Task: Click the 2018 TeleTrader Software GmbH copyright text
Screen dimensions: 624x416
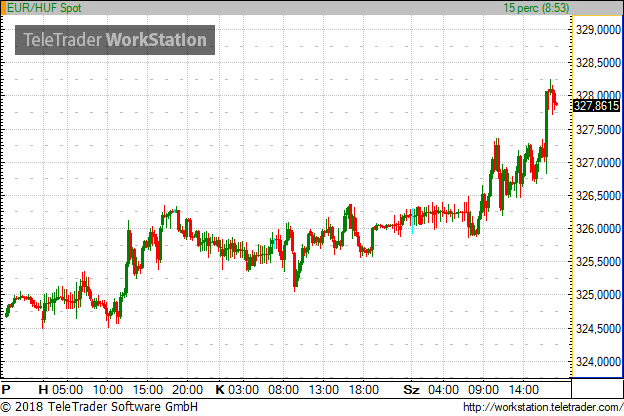Action: pos(99,407)
